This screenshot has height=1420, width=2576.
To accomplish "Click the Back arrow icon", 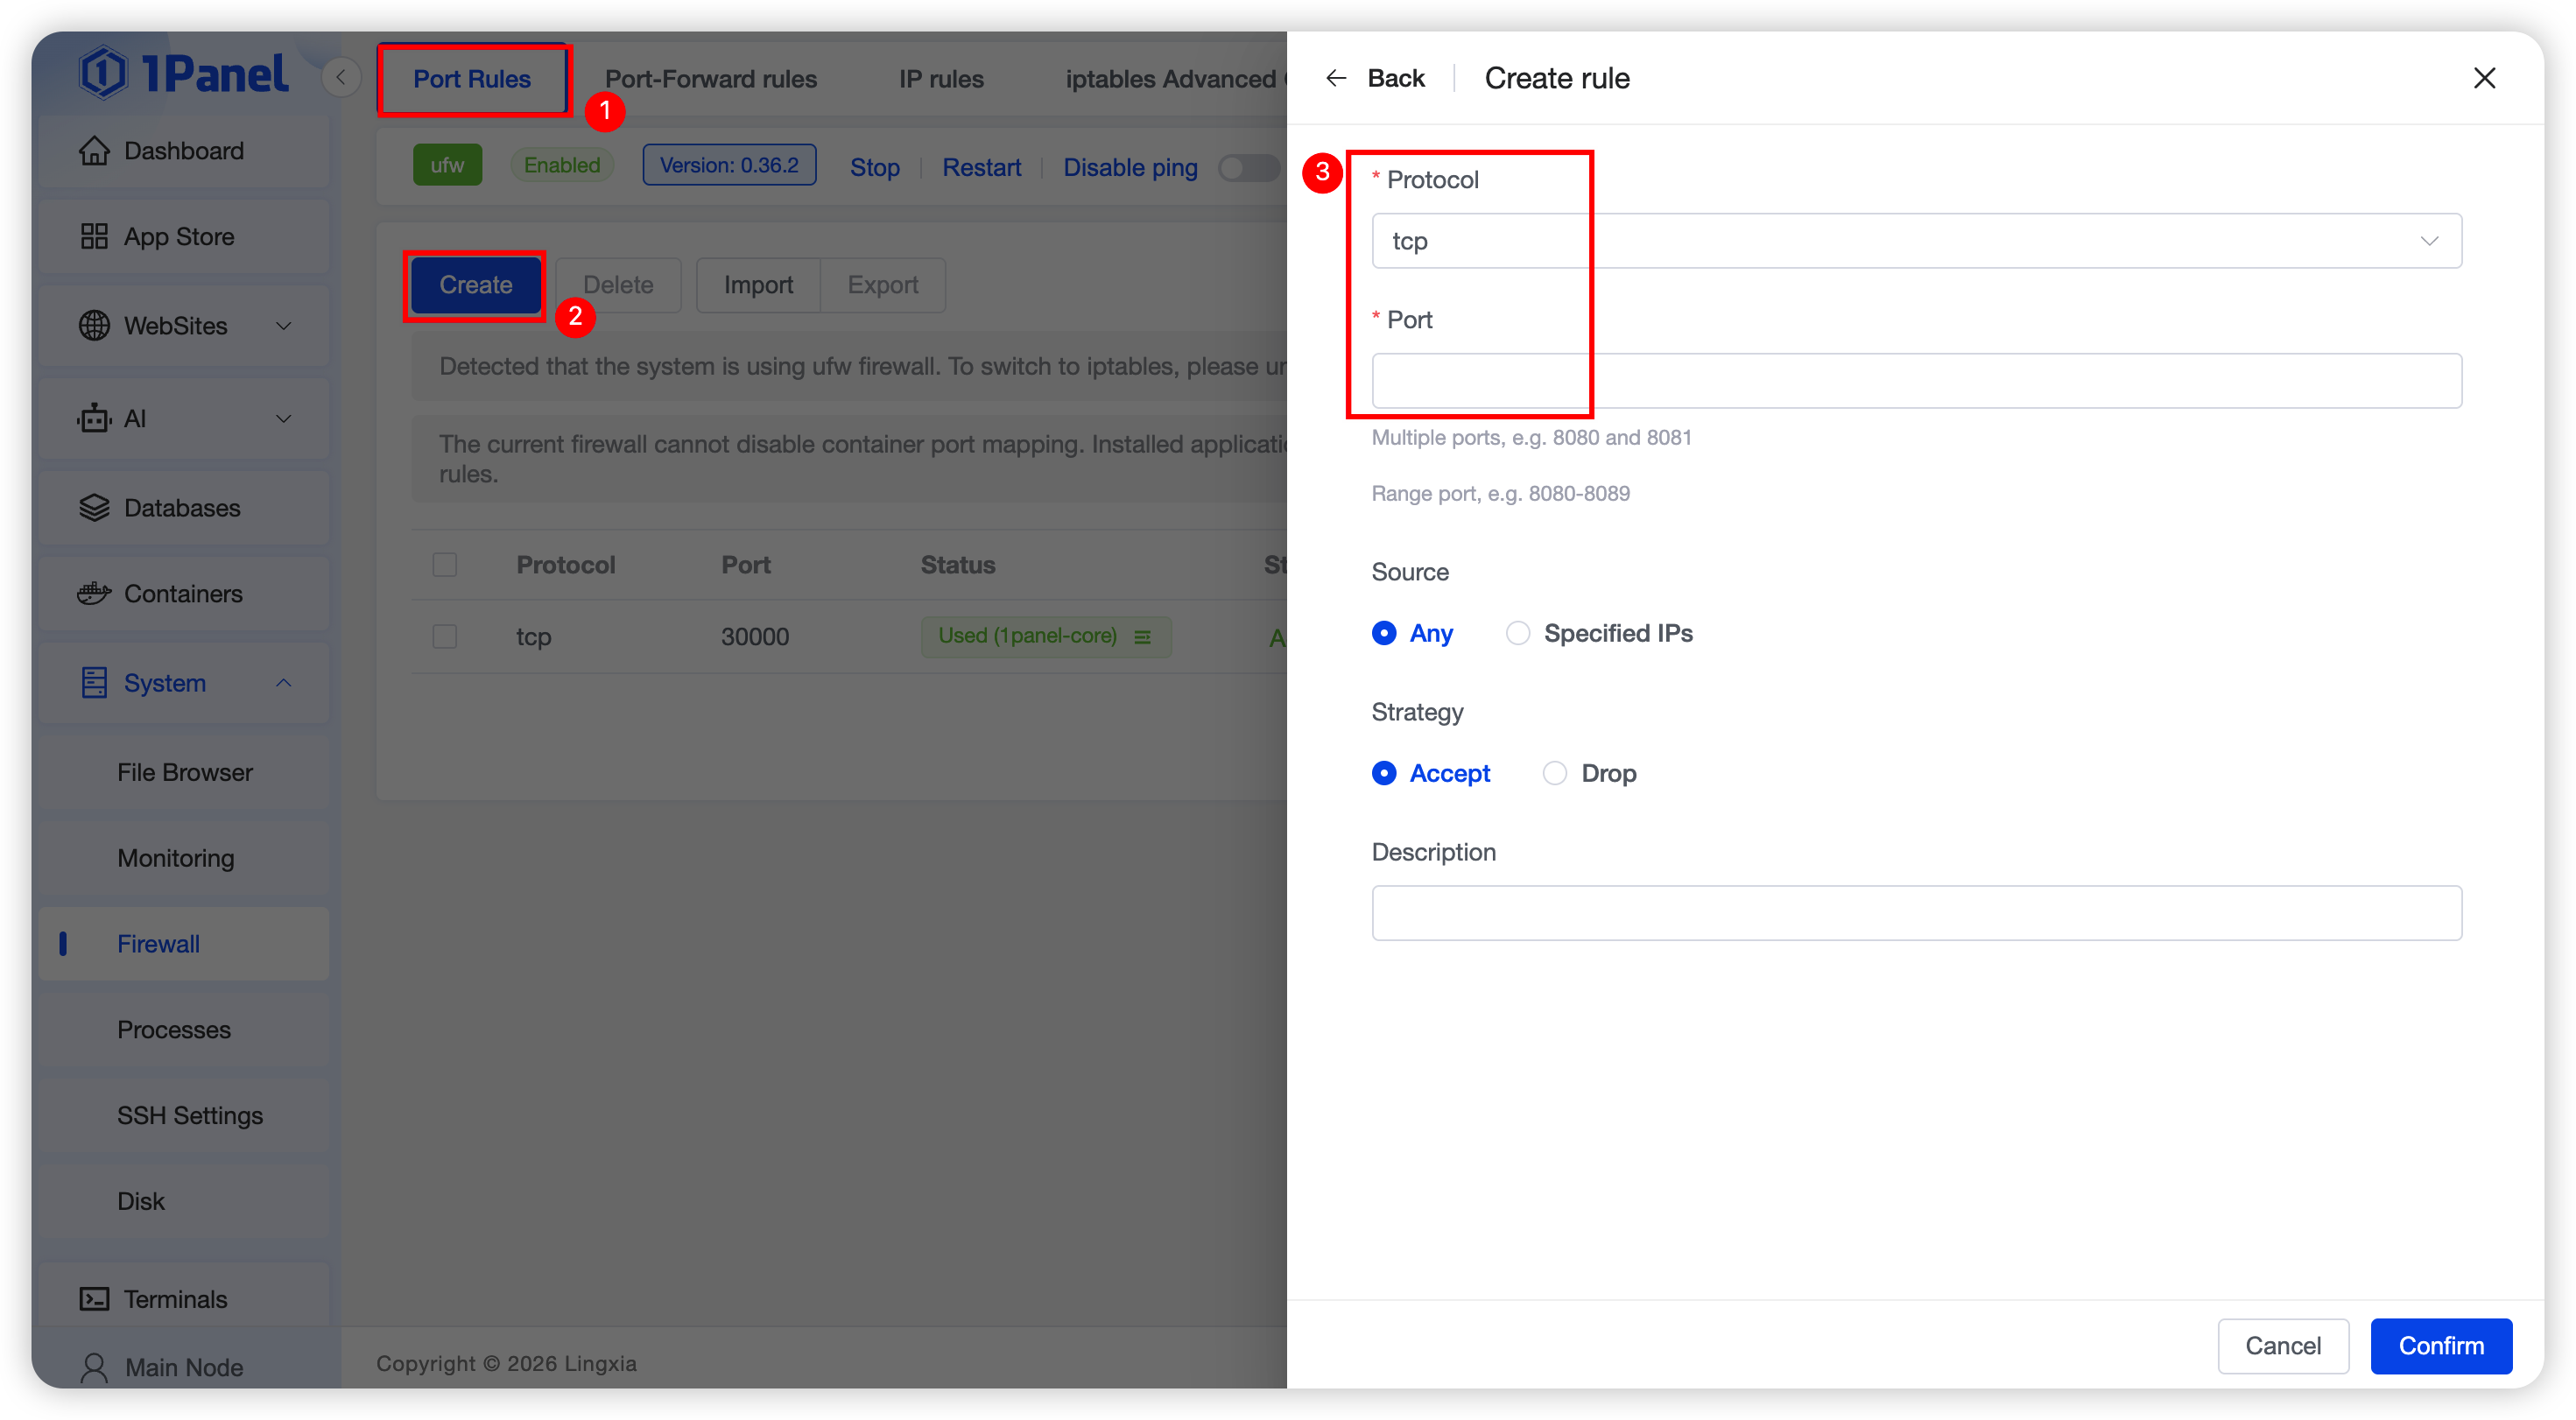I will click(x=1336, y=78).
